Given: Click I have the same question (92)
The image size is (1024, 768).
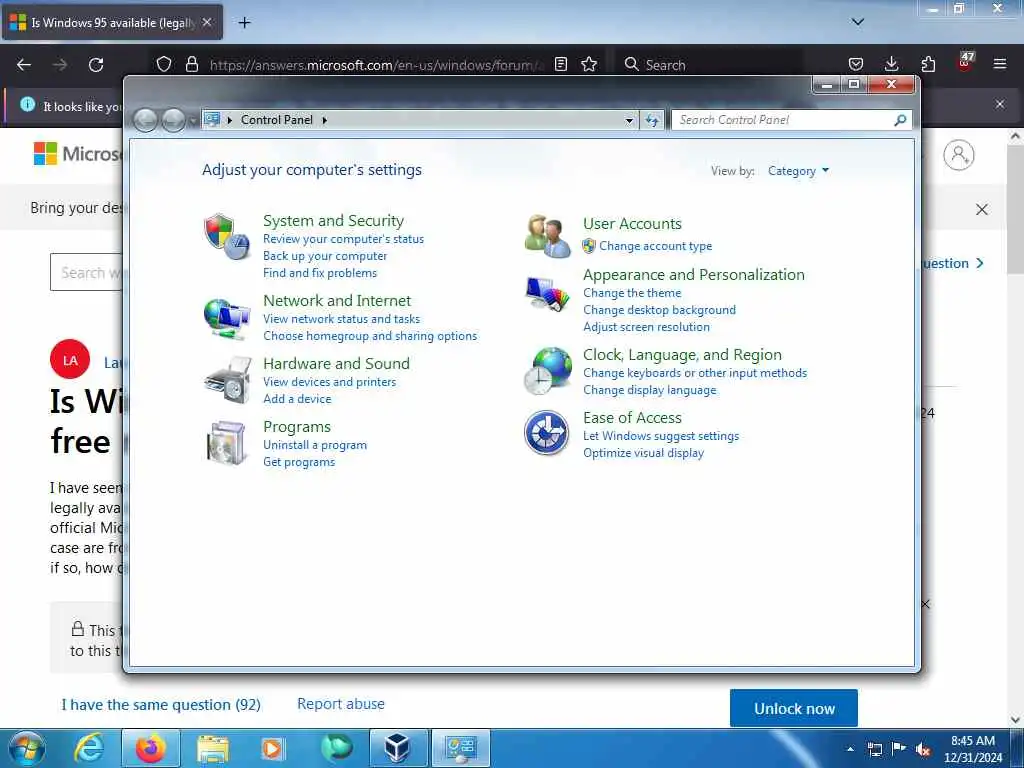Looking at the screenshot, I should click(x=161, y=705).
